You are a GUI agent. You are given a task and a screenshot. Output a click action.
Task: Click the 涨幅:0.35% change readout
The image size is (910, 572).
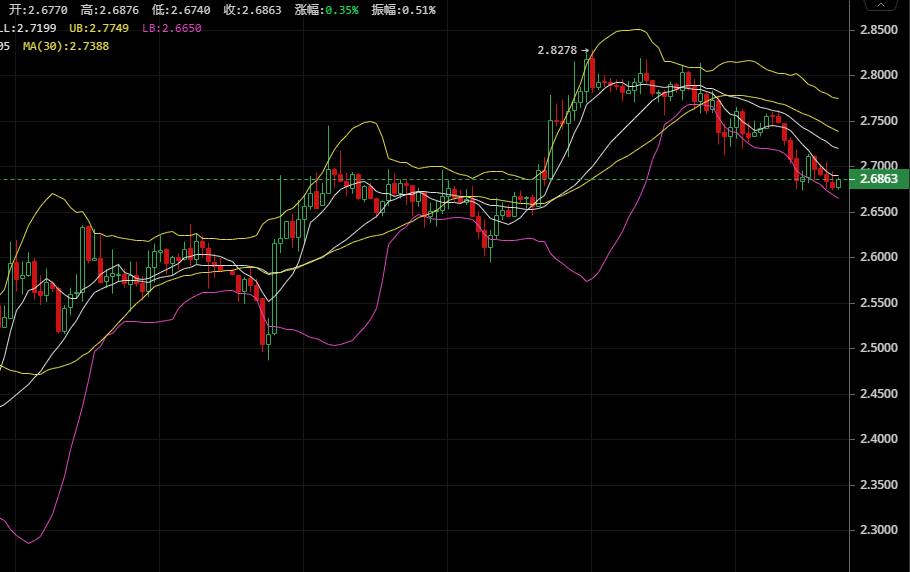[x=327, y=10]
